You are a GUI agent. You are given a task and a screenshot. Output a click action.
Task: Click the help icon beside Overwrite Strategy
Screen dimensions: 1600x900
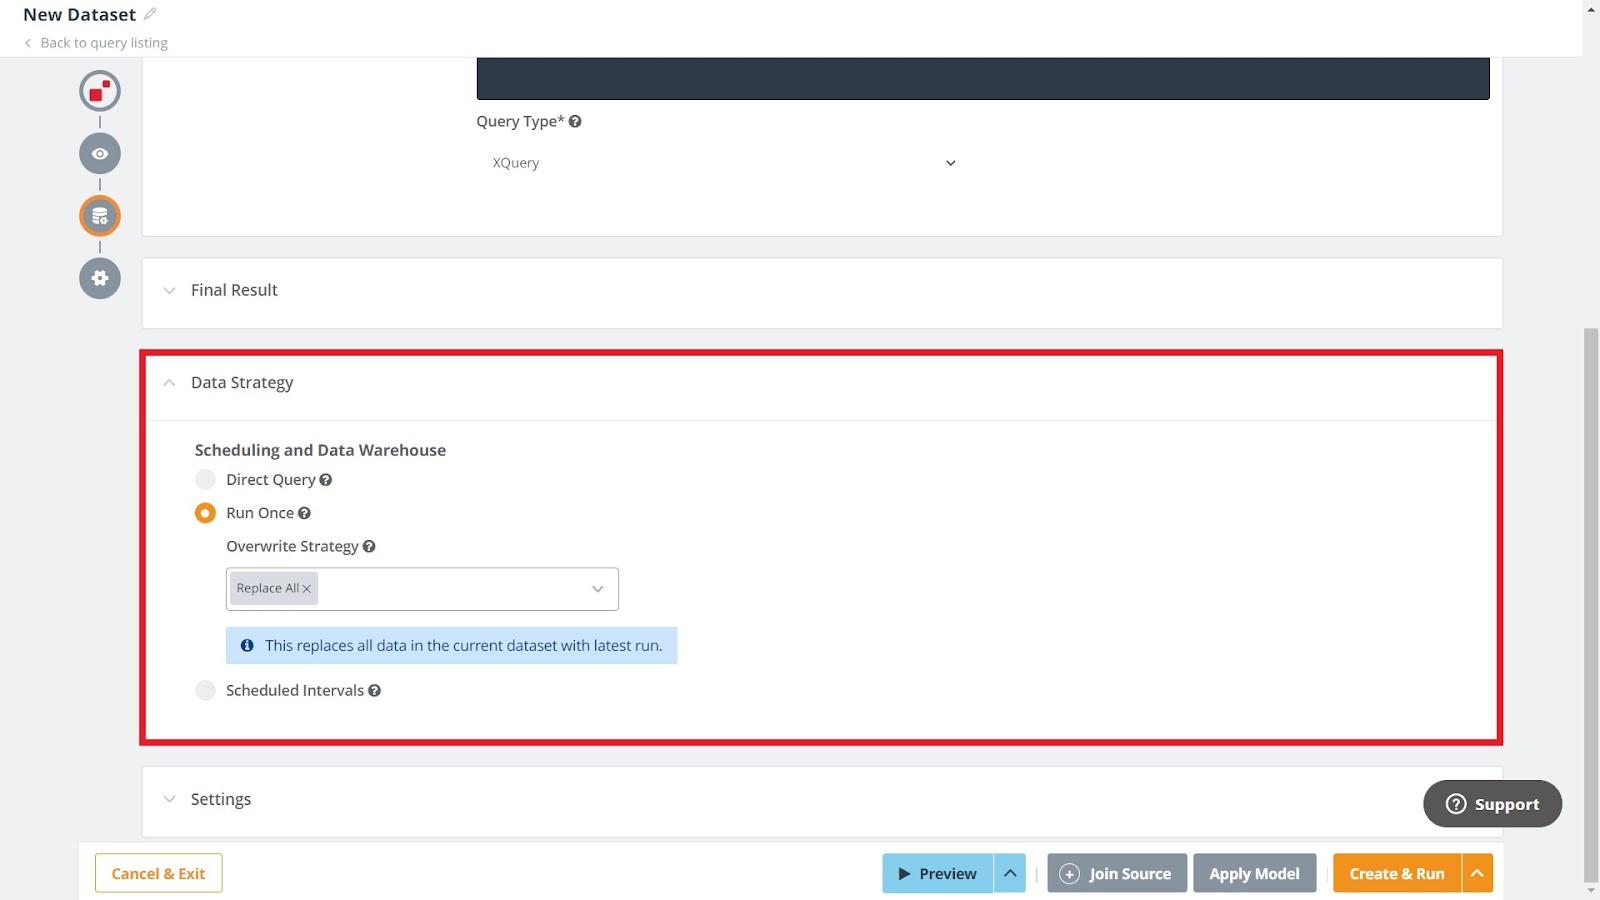coord(369,546)
